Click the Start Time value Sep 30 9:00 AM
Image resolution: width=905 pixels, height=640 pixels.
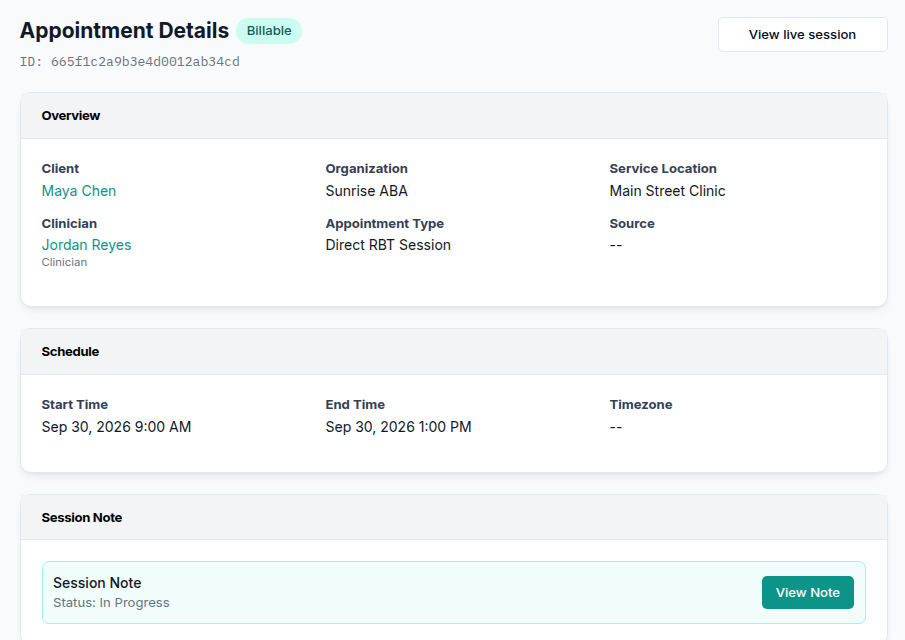[116, 427]
